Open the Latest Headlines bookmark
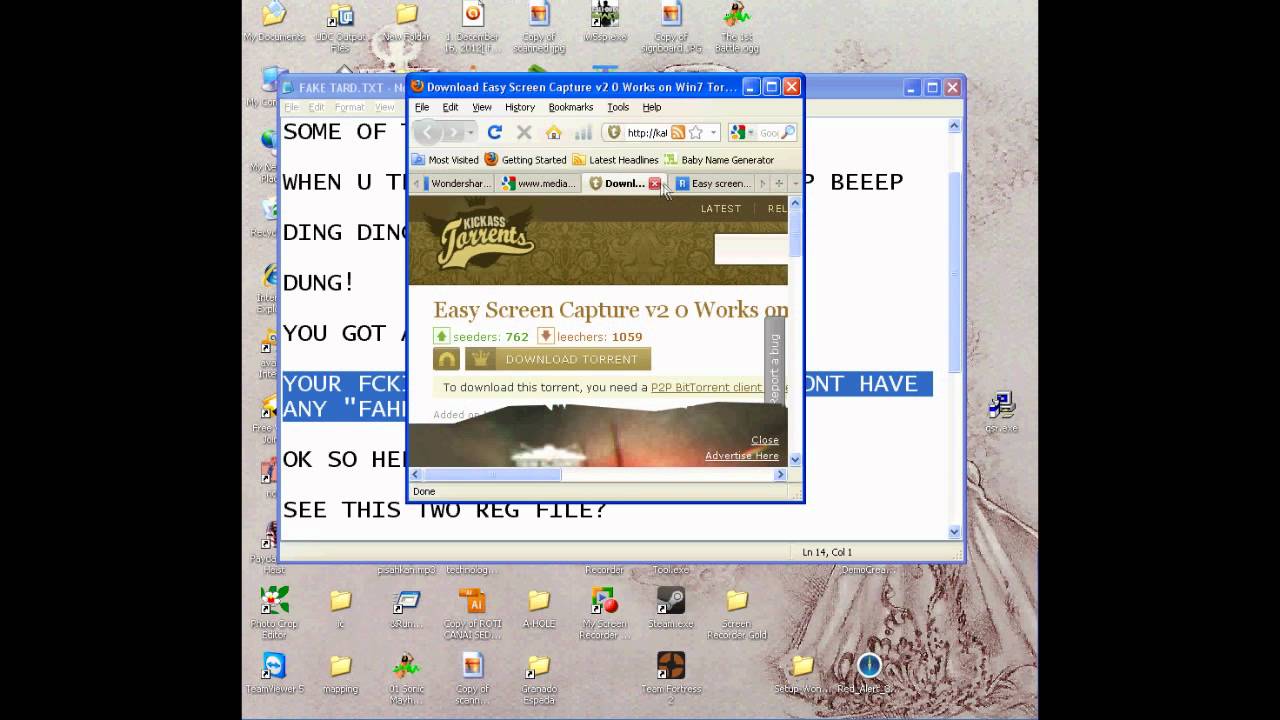This screenshot has height=720, width=1280. pos(615,160)
